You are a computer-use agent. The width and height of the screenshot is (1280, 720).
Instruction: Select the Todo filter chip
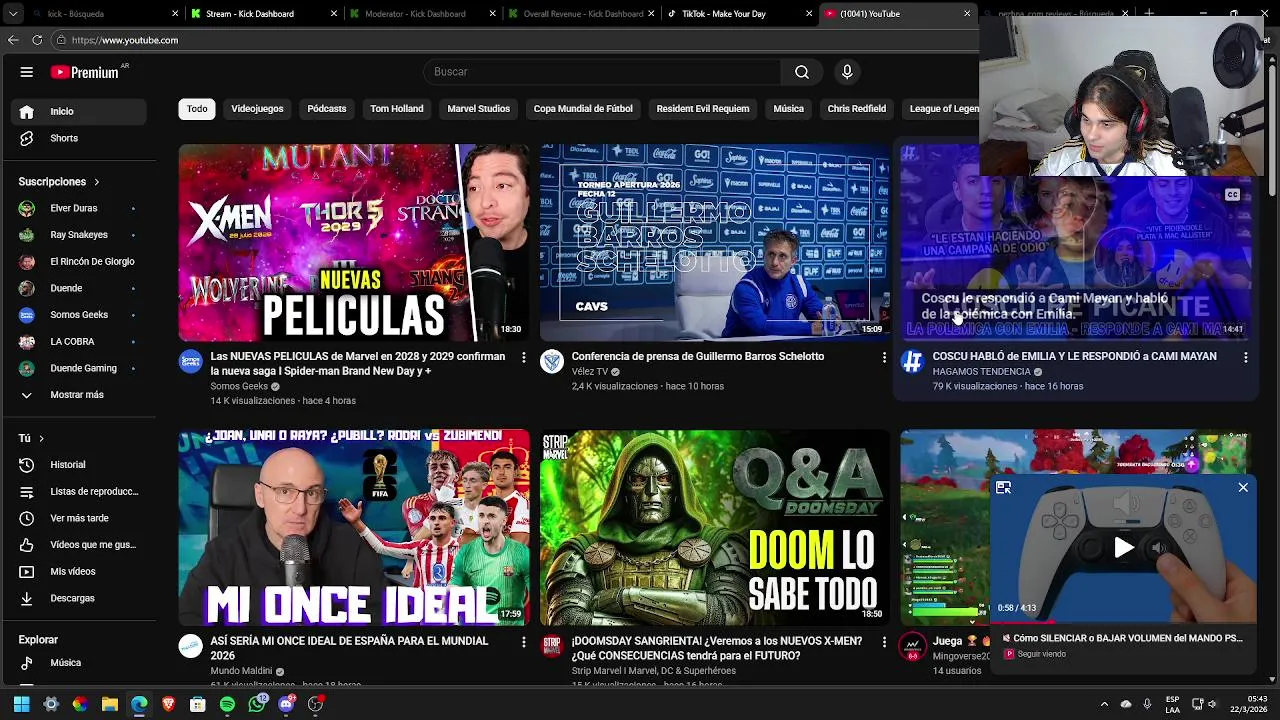coord(197,109)
